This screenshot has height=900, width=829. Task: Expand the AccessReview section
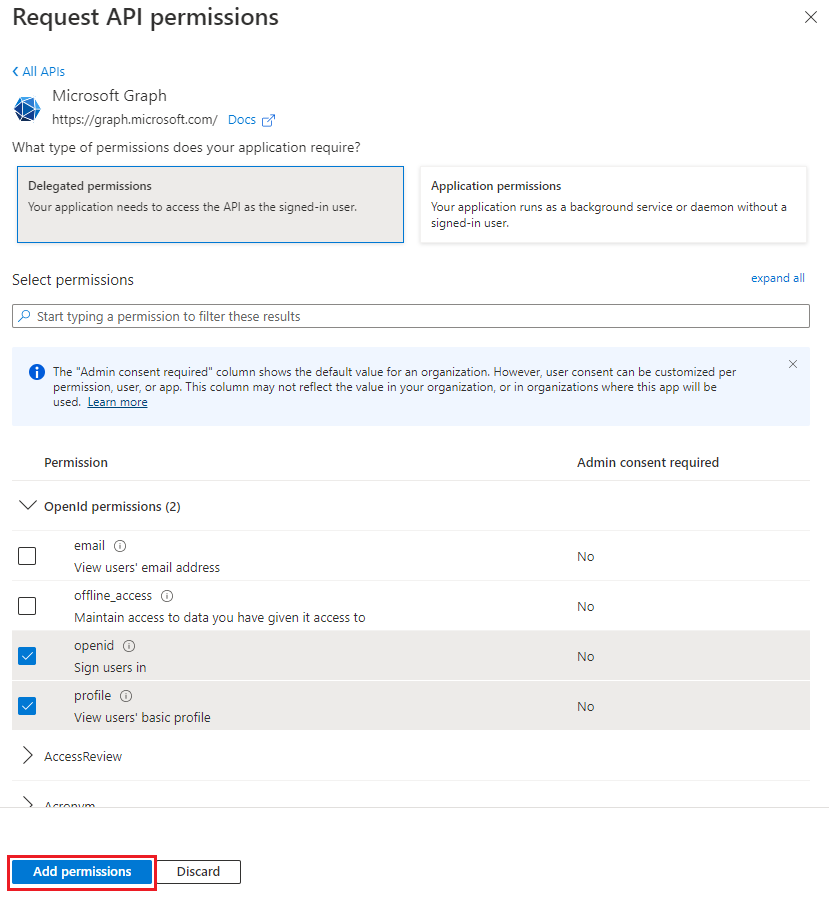pos(27,756)
